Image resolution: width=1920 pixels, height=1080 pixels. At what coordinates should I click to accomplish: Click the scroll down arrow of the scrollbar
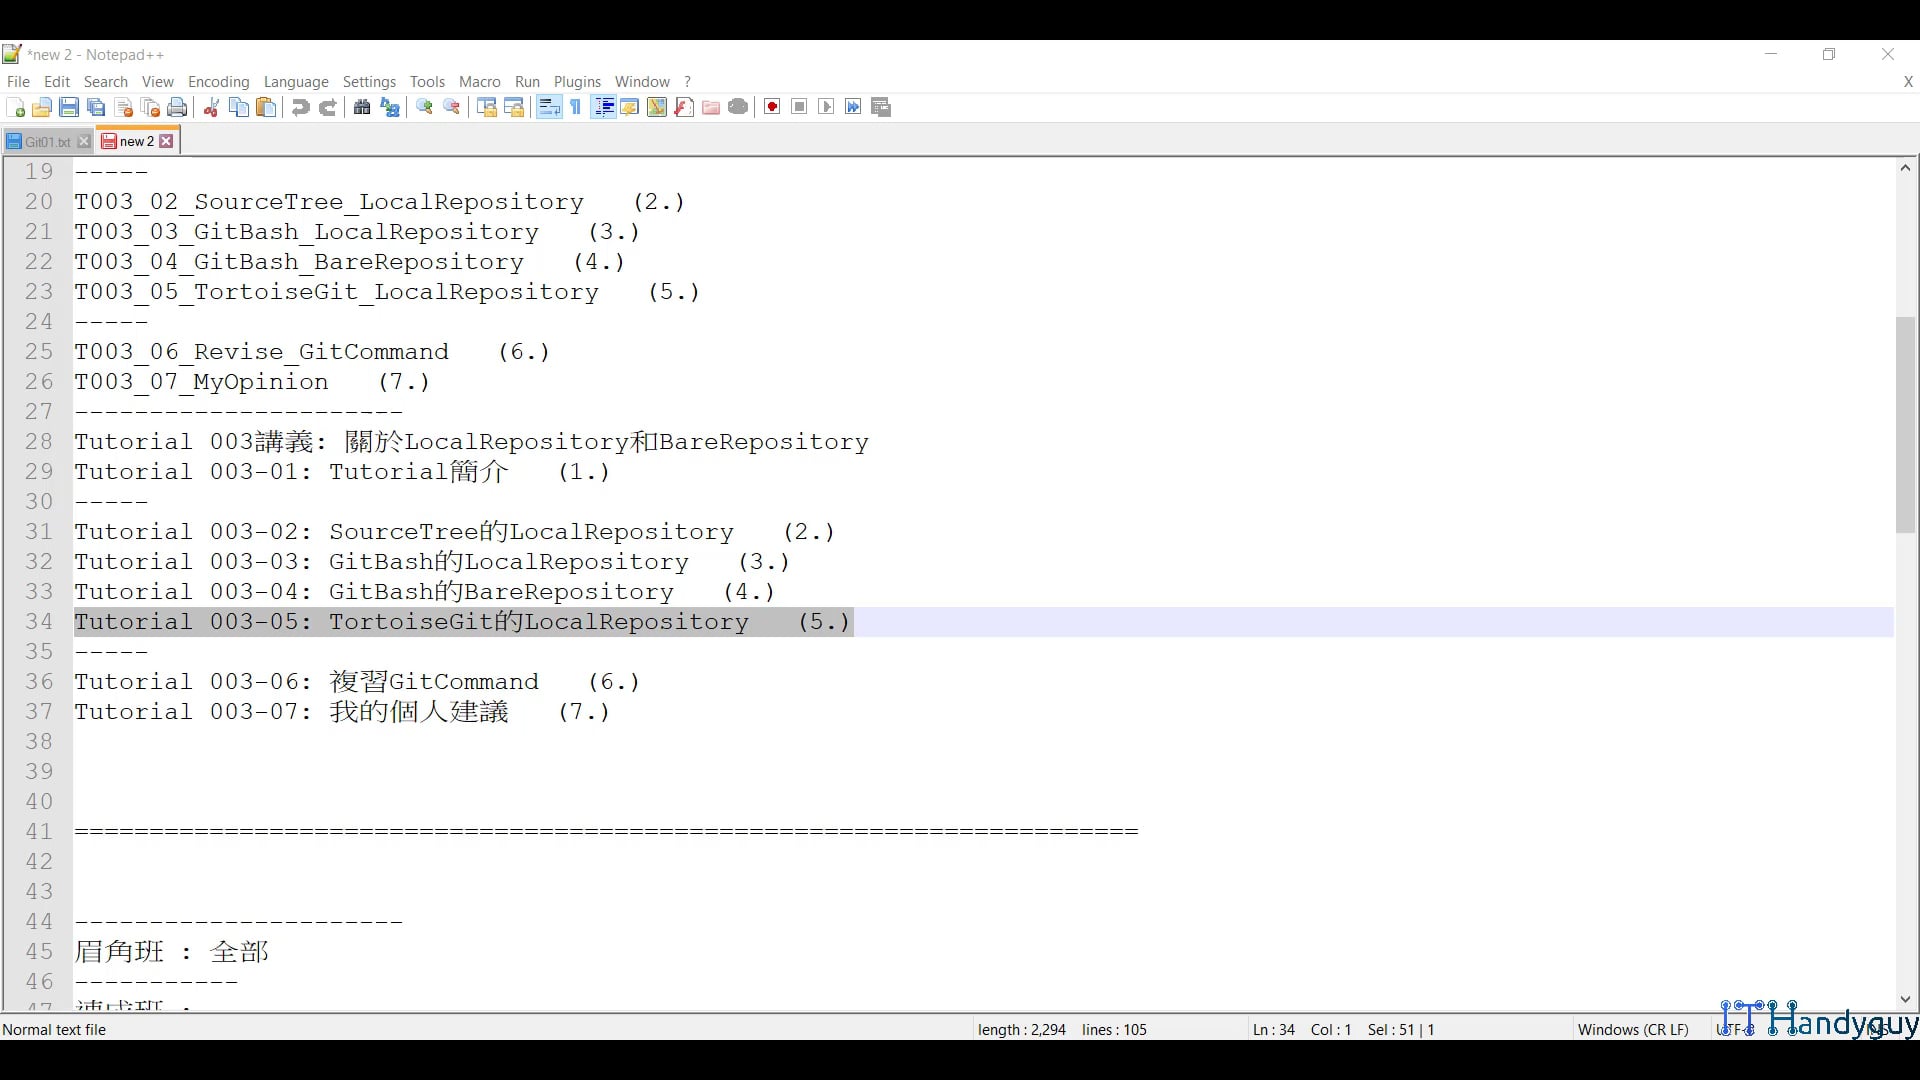1905,999
